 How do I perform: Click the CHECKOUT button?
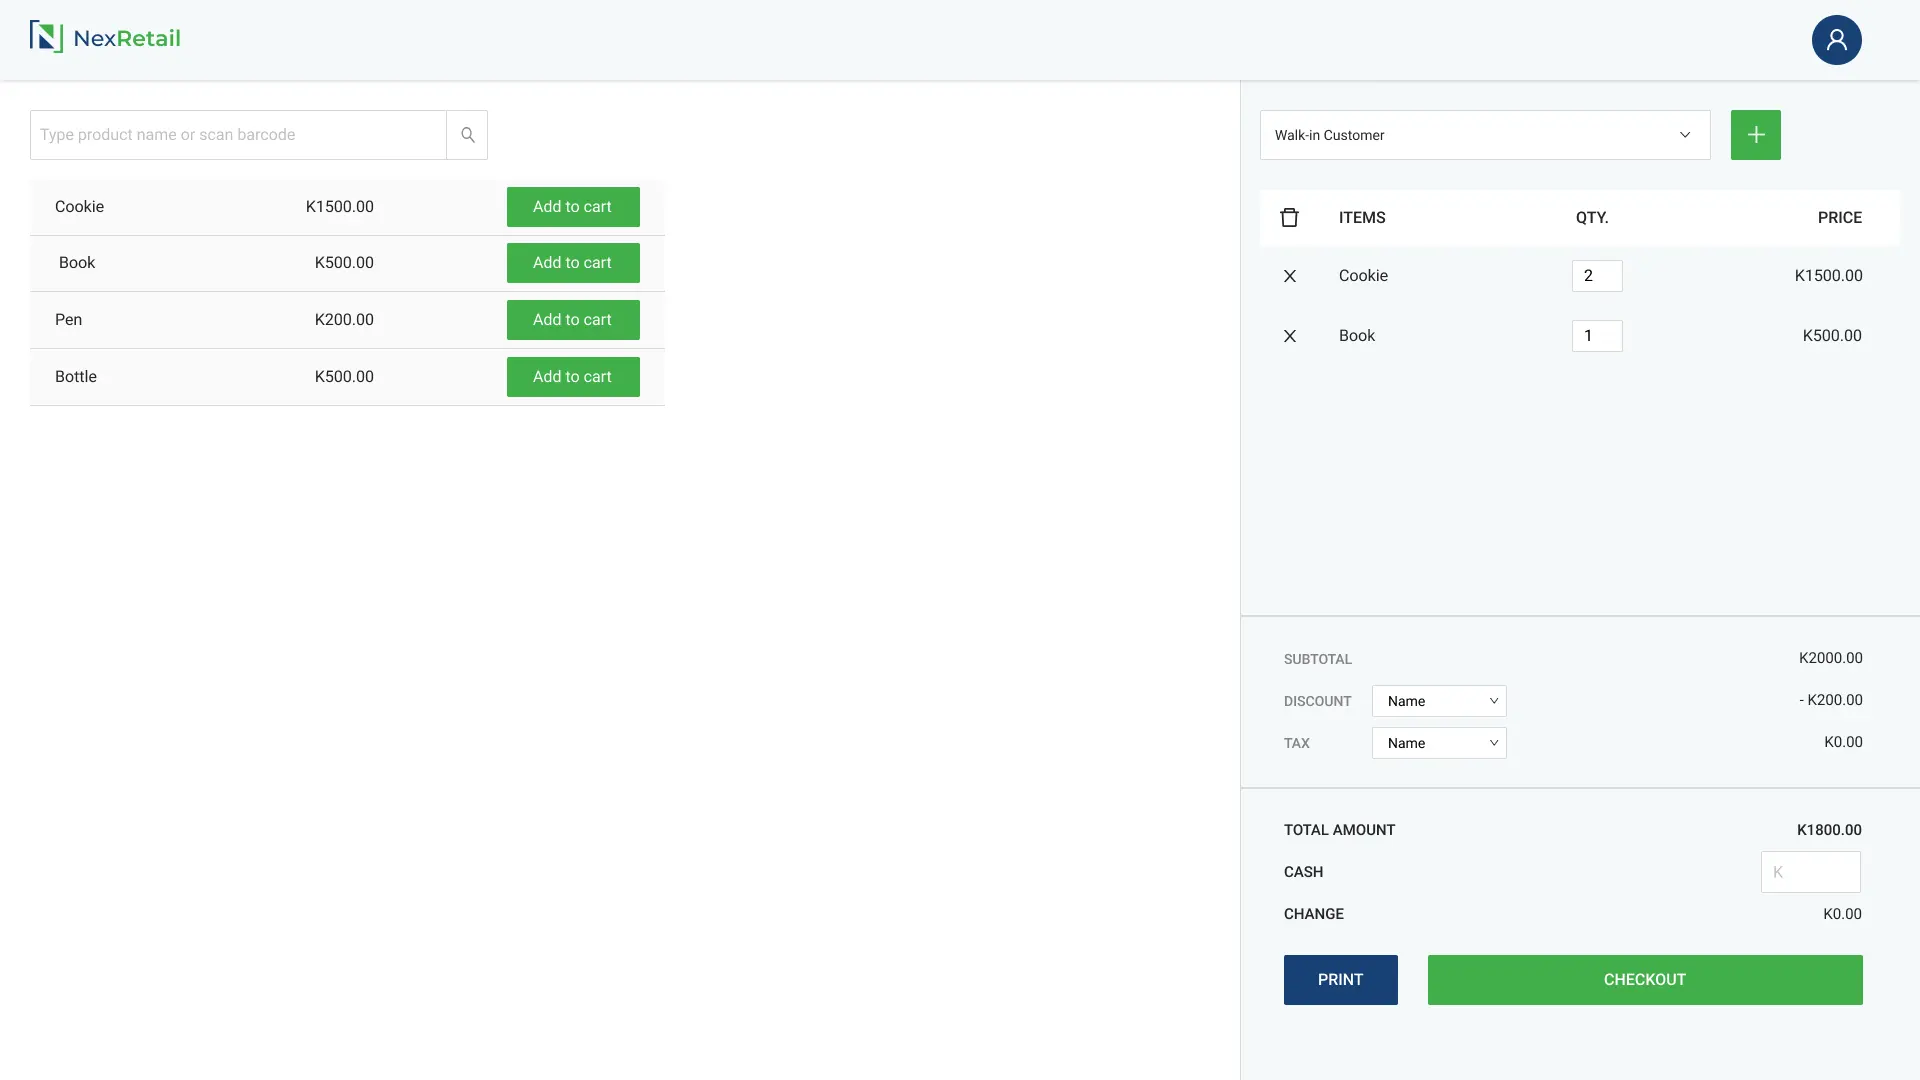[1644, 979]
